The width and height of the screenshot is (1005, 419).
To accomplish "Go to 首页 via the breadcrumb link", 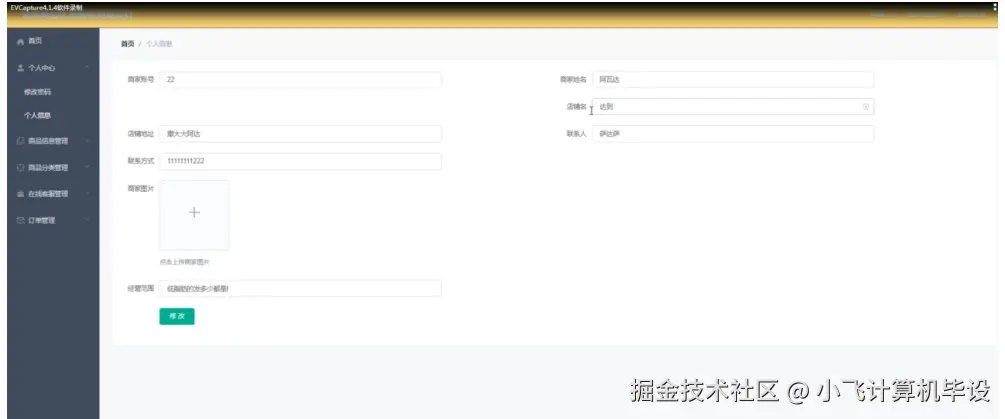I will 128,44.
